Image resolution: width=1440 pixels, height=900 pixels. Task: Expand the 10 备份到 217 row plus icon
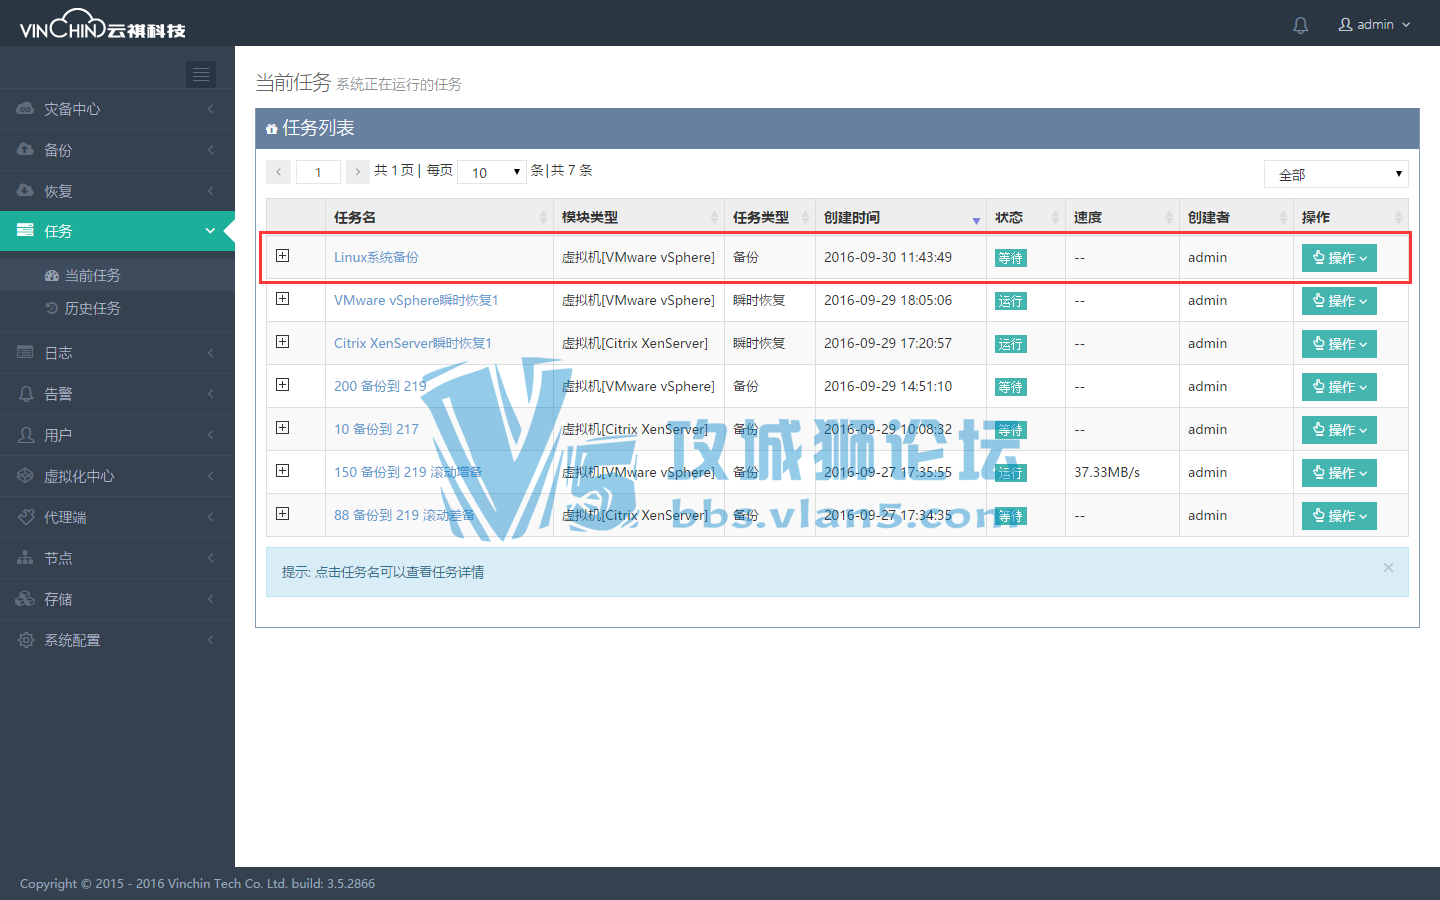[283, 428]
